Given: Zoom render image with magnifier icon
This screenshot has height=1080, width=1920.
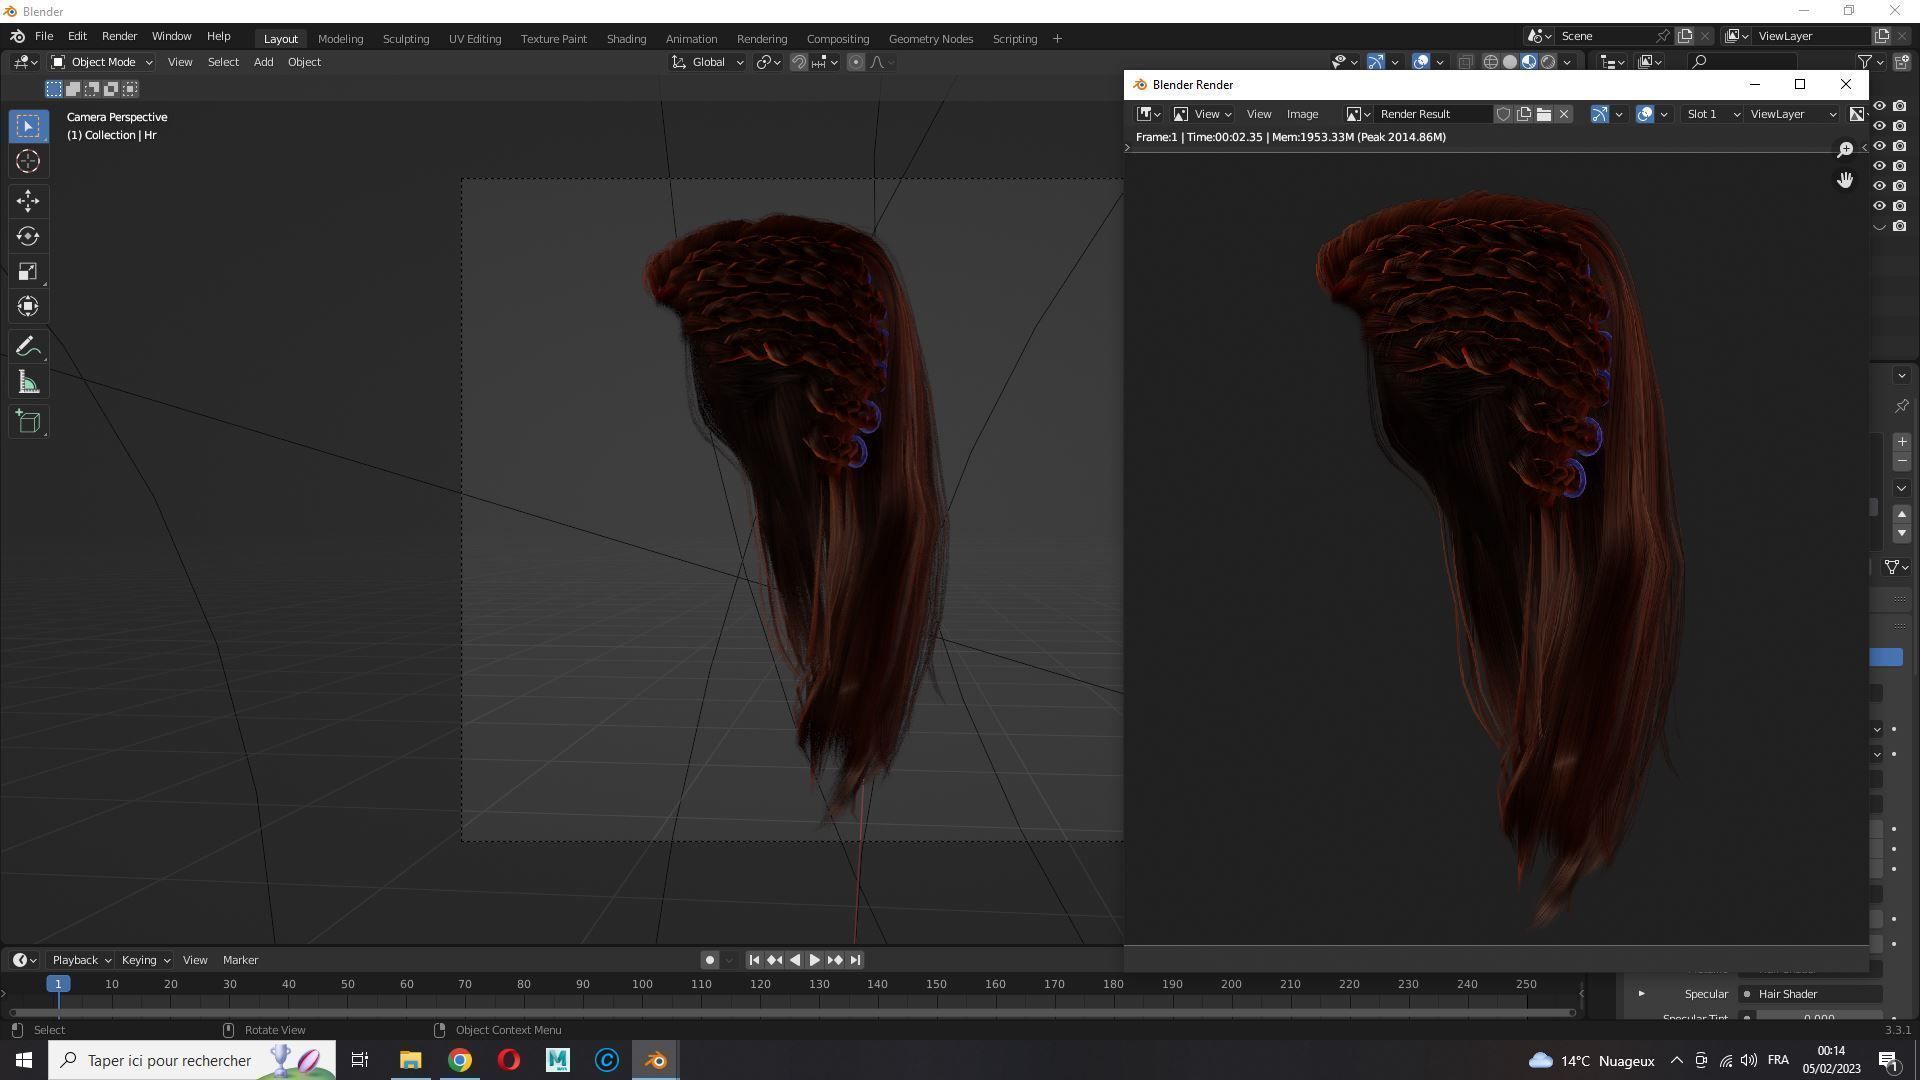Looking at the screenshot, I should [x=1845, y=149].
